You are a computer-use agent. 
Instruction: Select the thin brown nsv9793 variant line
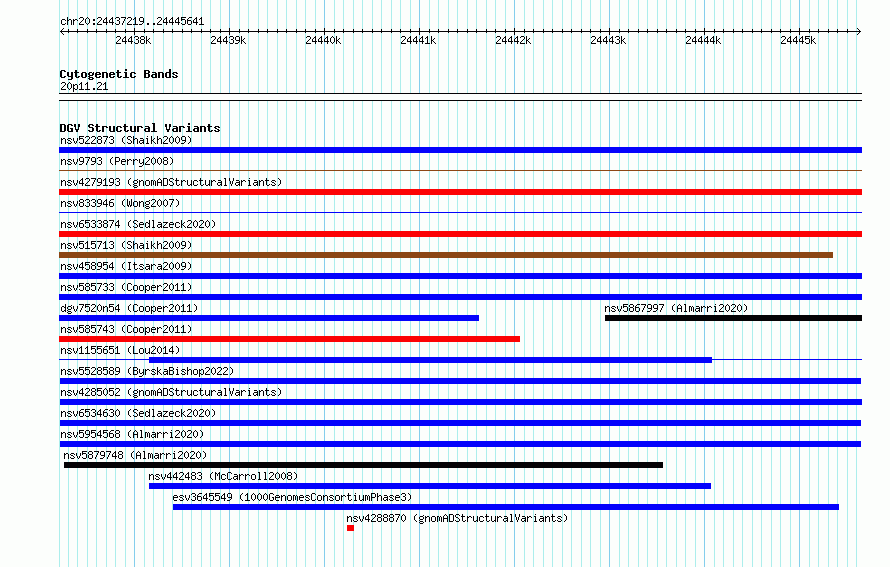460,170
